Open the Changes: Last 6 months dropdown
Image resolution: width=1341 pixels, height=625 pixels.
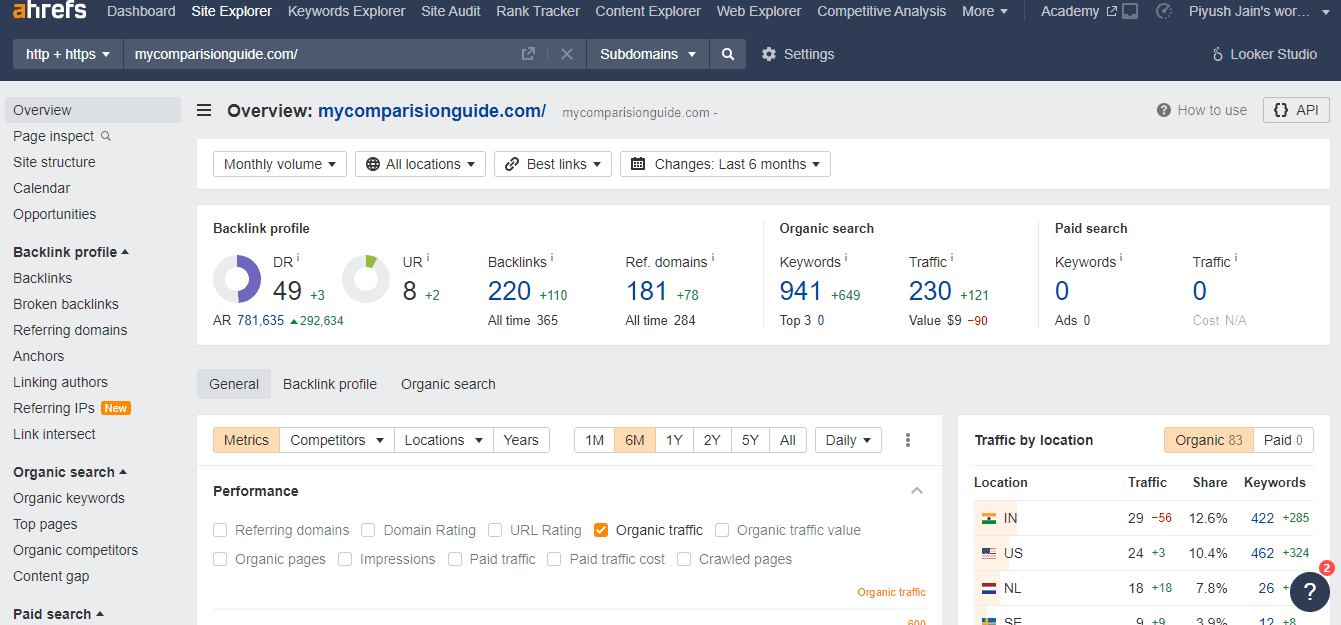tap(725, 164)
